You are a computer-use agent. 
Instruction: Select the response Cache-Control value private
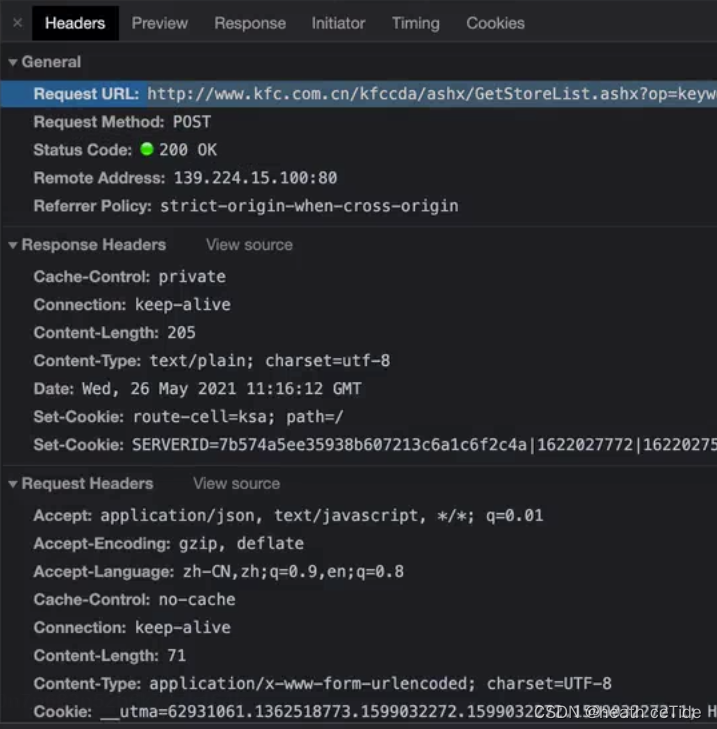pos(192,277)
